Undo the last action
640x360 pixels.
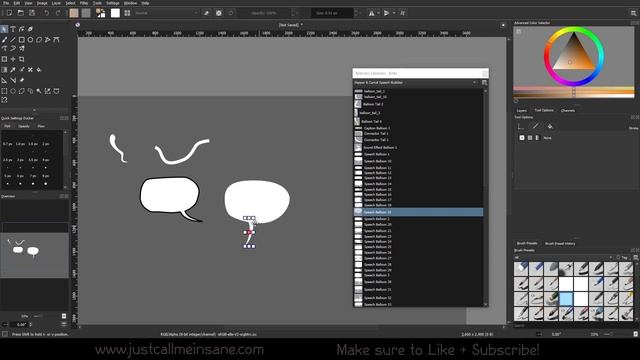(x=47, y=13)
